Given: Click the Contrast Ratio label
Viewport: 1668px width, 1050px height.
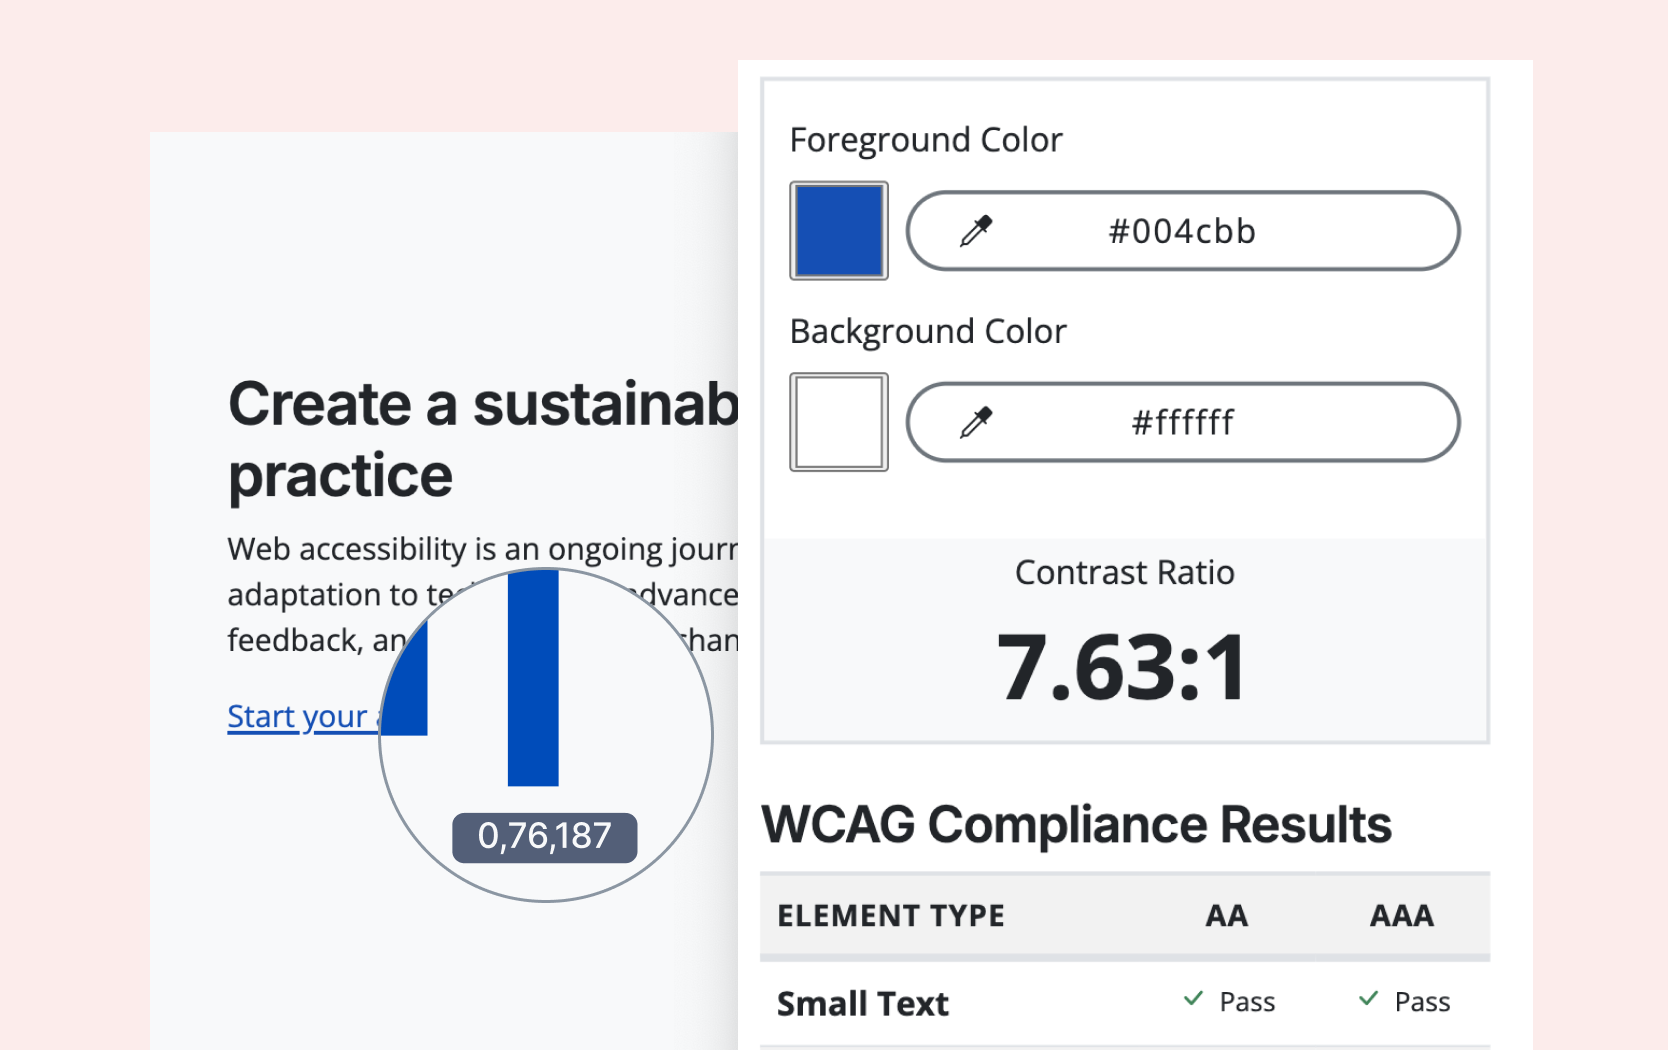Looking at the screenshot, I should click(1124, 573).
